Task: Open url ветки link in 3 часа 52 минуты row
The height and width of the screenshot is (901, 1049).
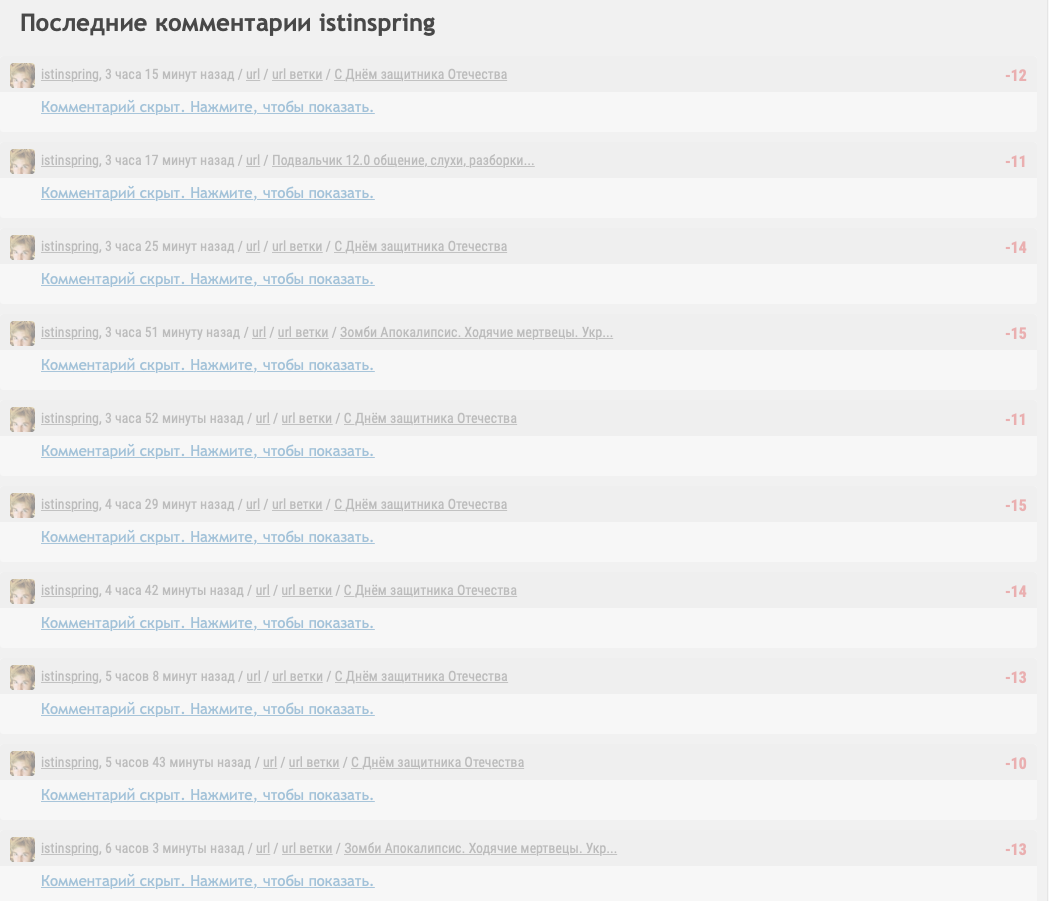Action: point(306,419)
